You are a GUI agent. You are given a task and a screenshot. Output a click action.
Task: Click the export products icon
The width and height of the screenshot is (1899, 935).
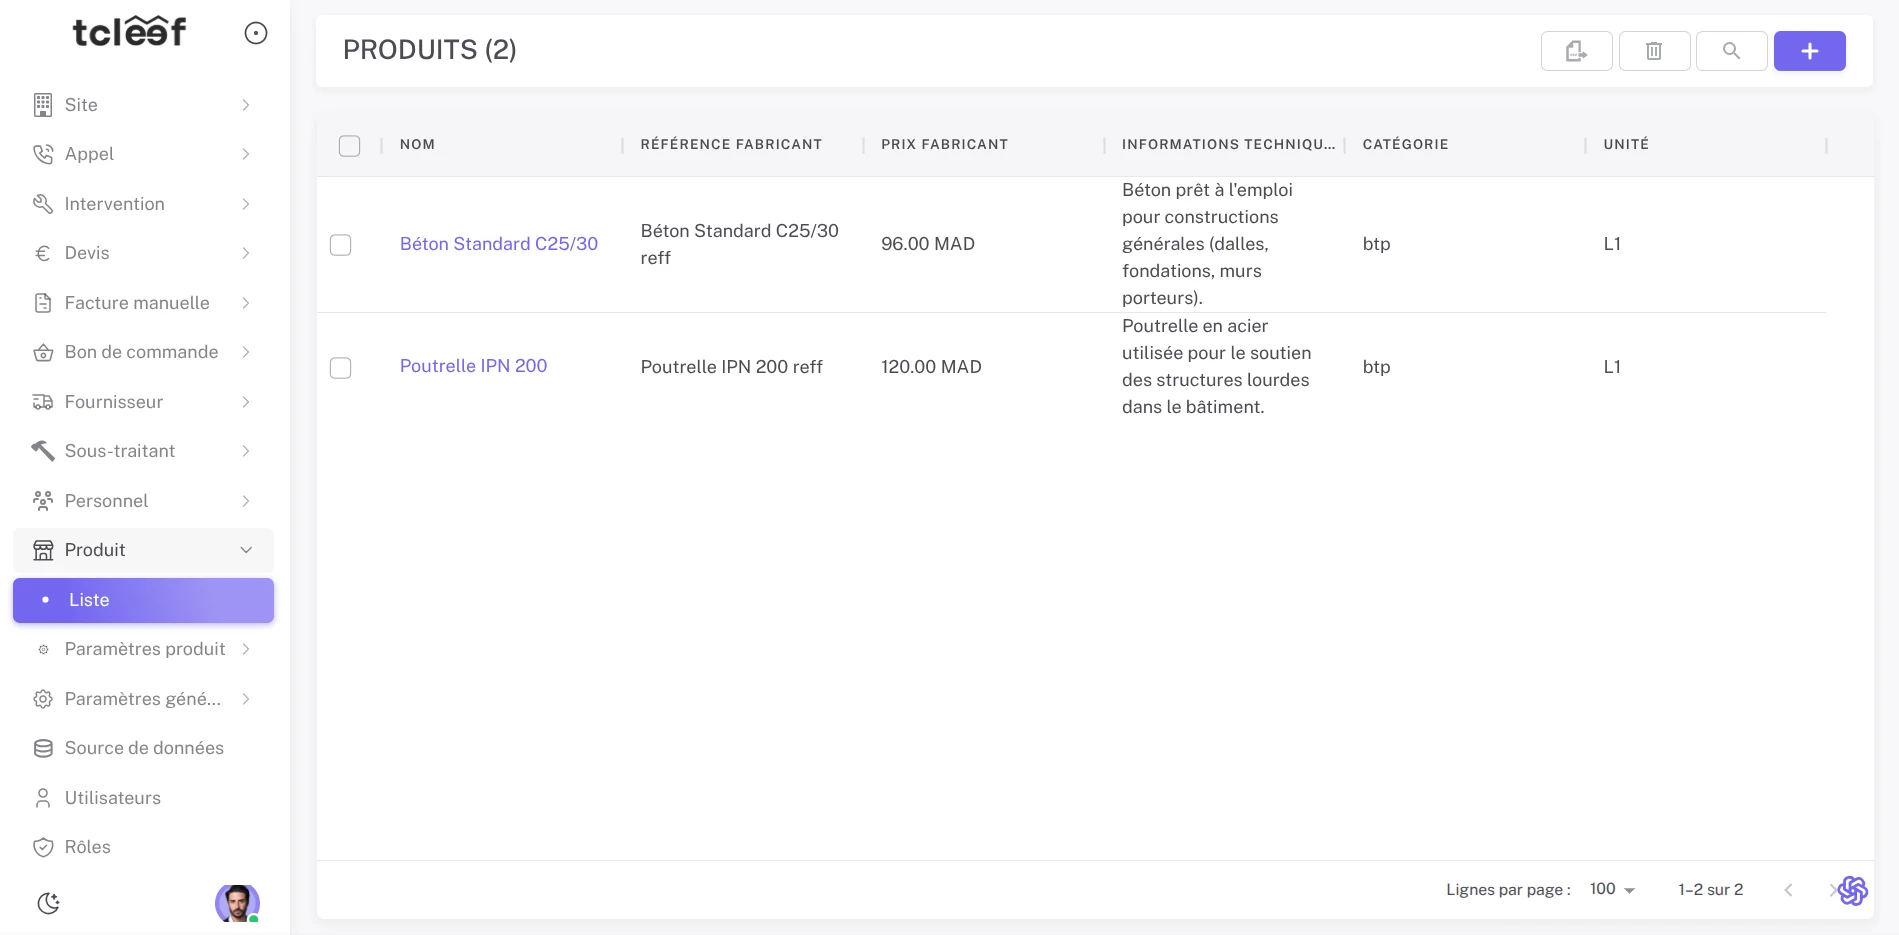coord(1576,51)
